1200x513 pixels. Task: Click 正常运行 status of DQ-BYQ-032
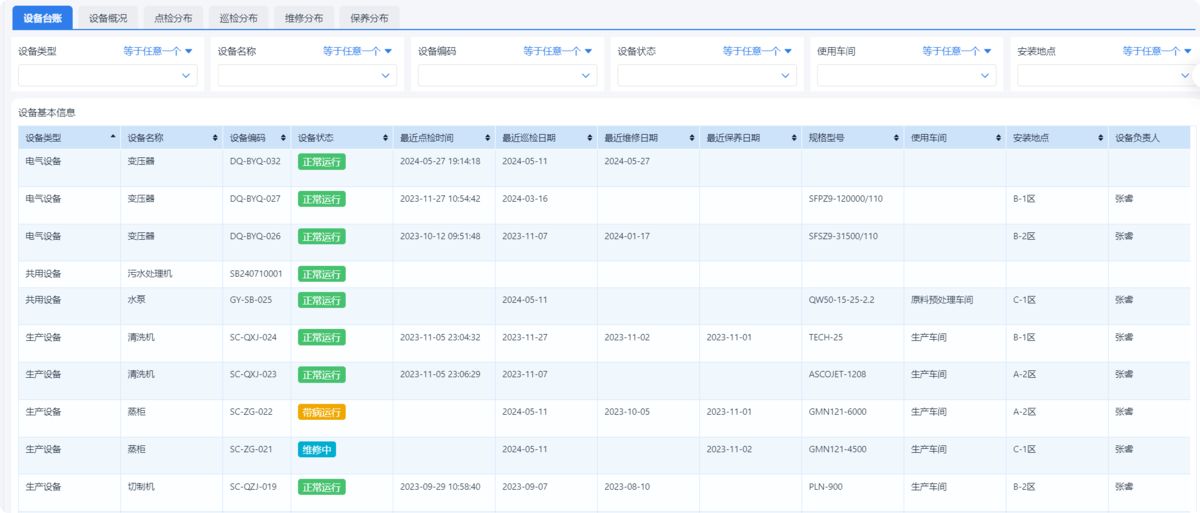pyautogui.click(x=321, y=162)
